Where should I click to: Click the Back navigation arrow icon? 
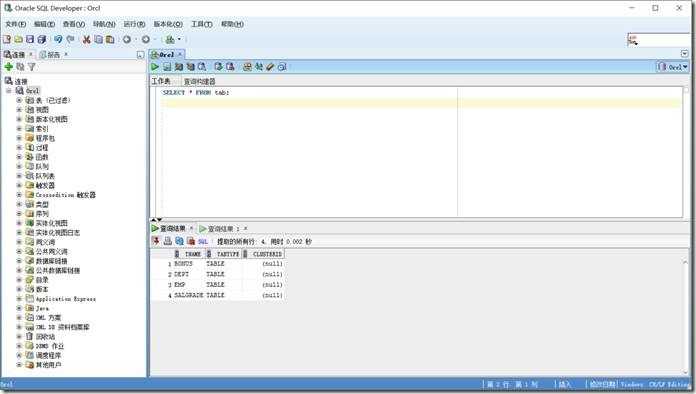[x=127, y=39]
